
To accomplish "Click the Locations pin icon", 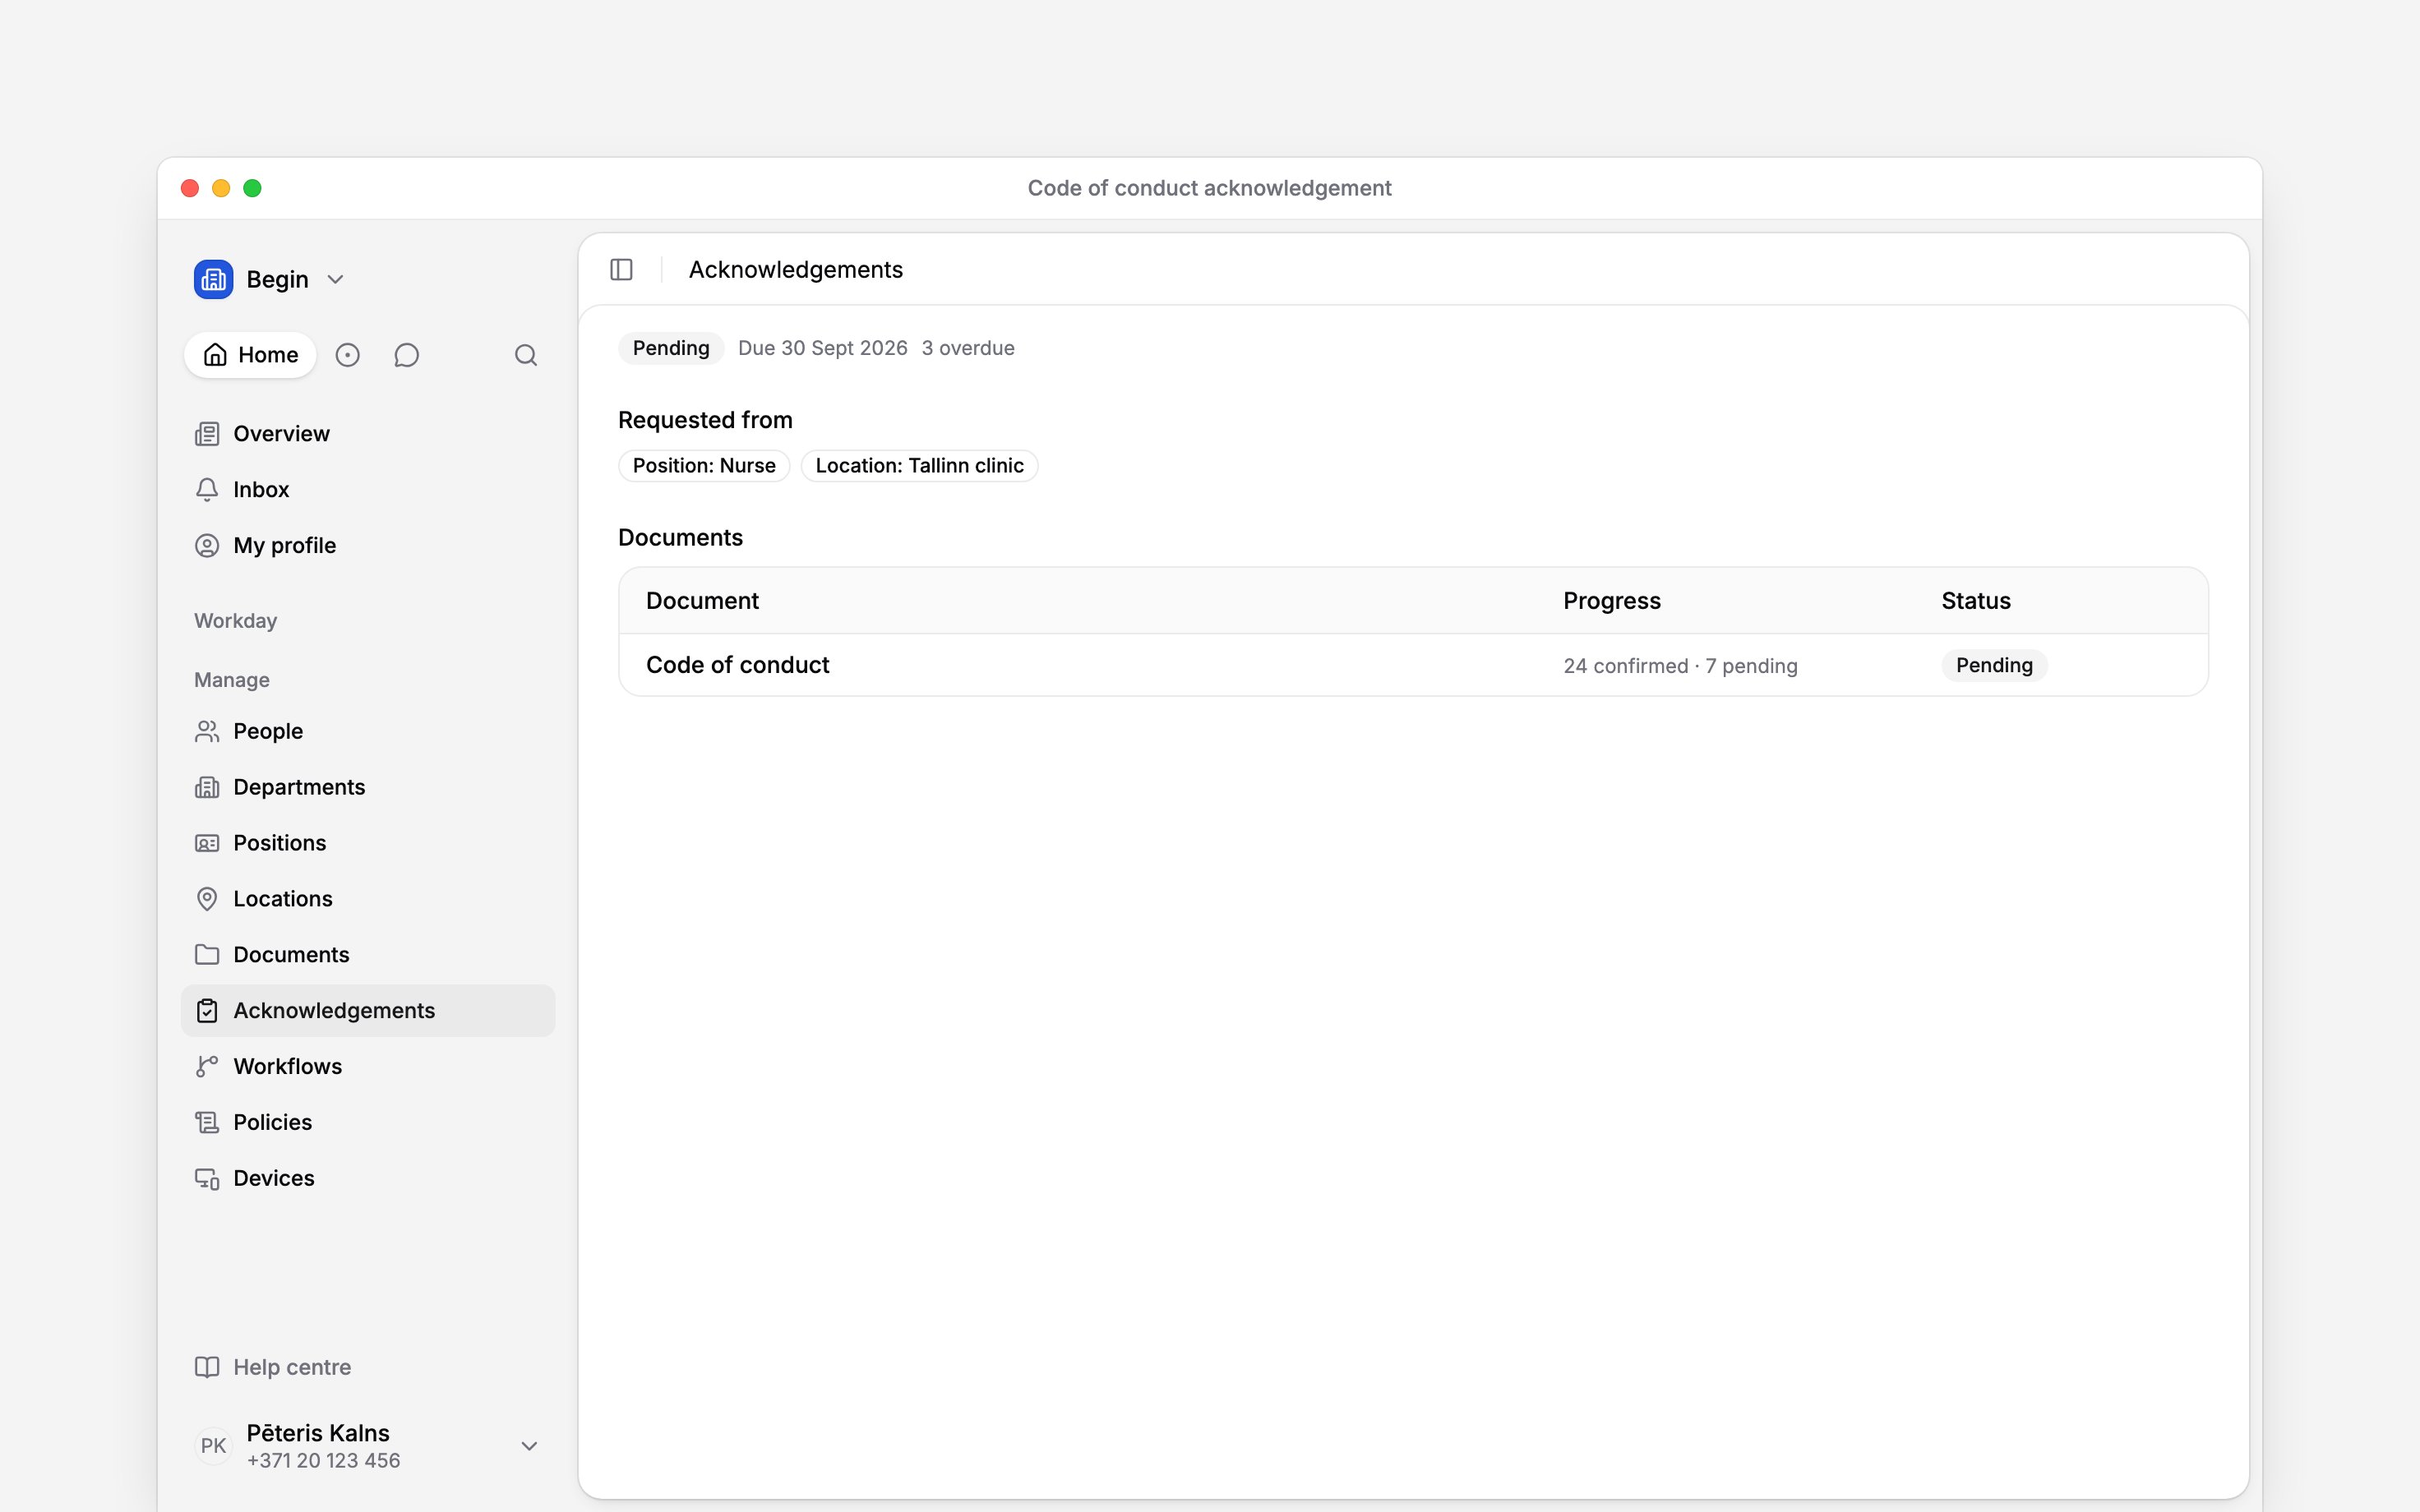I will pos(207,899).
